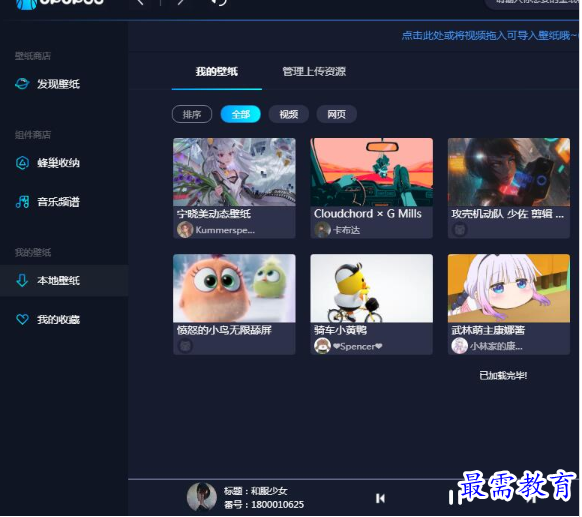Click the refresh icon in the top bar
This screenshot has height=517, width=582.
tap(220, 2)
